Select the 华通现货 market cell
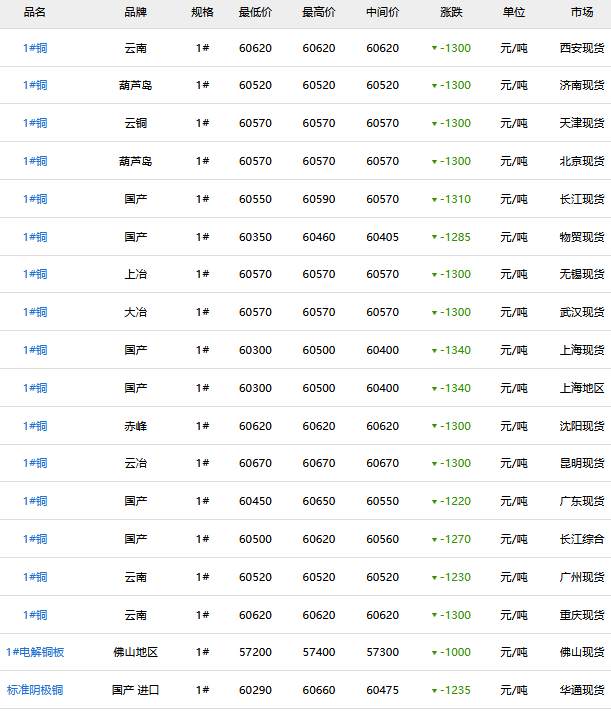 point(581,690)
